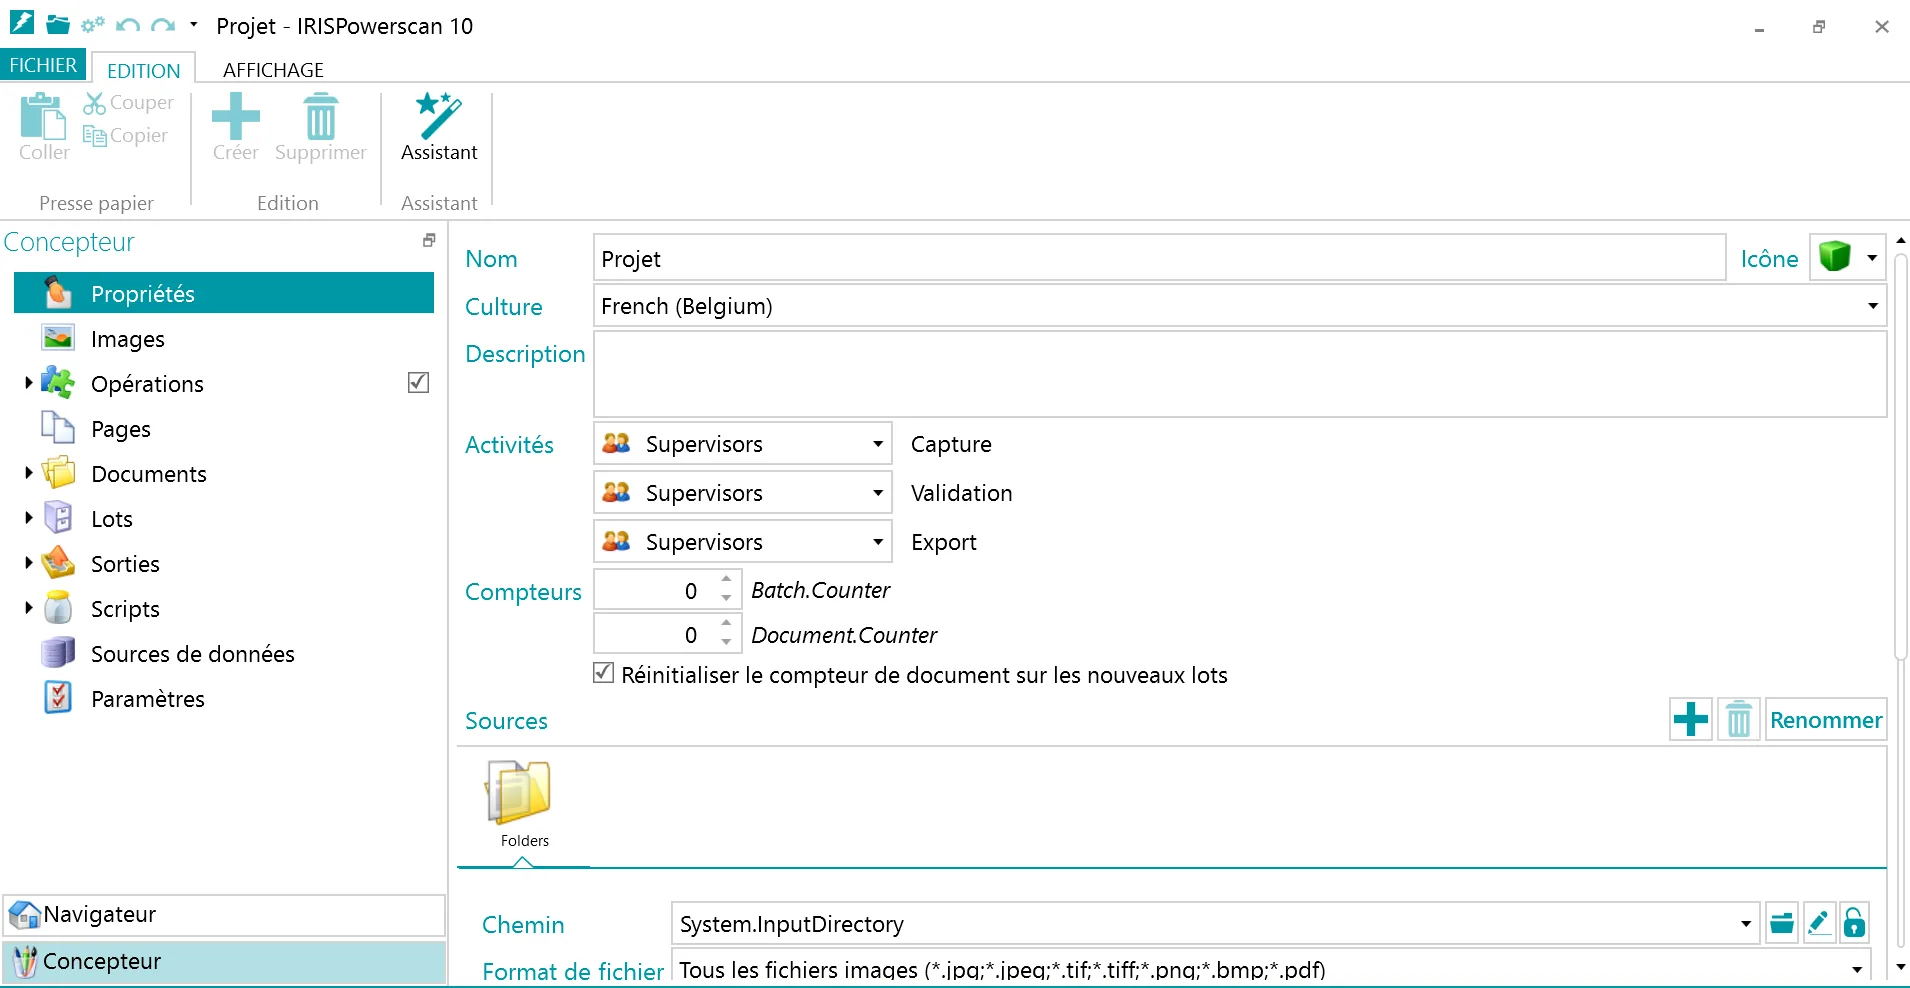Click the Batch.Counter number field

click(x=656, y=590)
